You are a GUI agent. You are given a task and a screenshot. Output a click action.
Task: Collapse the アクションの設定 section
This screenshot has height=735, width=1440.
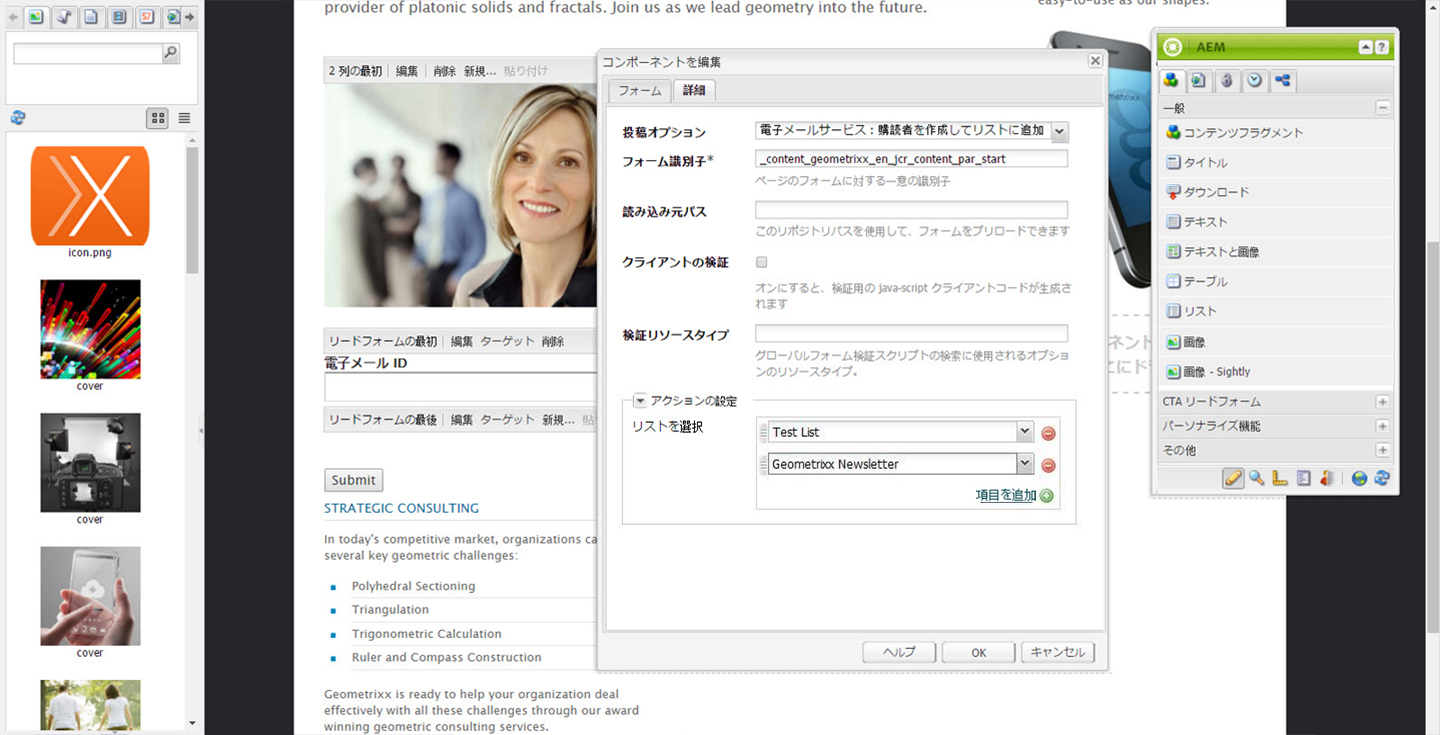pyautogui.click(x=640, y=401)
